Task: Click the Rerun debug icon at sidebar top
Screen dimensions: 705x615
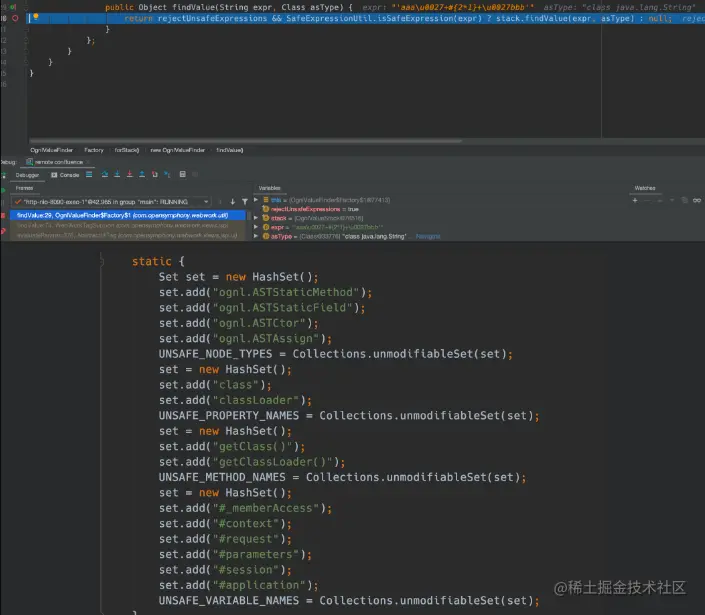Action: click(3, 175)
